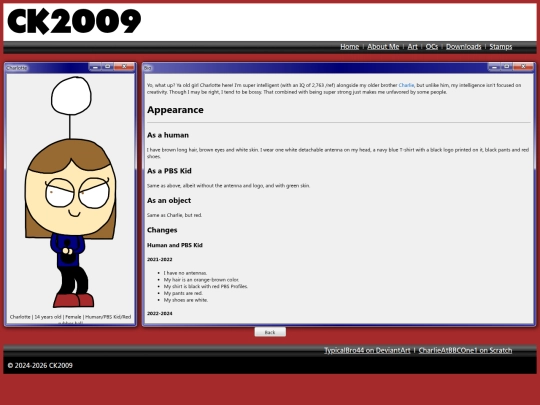Image resolution: width=540 pixels, height=405 pixels.
Task: Click the 'Human and PBS Kid' subheading
Action: pos(175,245)
